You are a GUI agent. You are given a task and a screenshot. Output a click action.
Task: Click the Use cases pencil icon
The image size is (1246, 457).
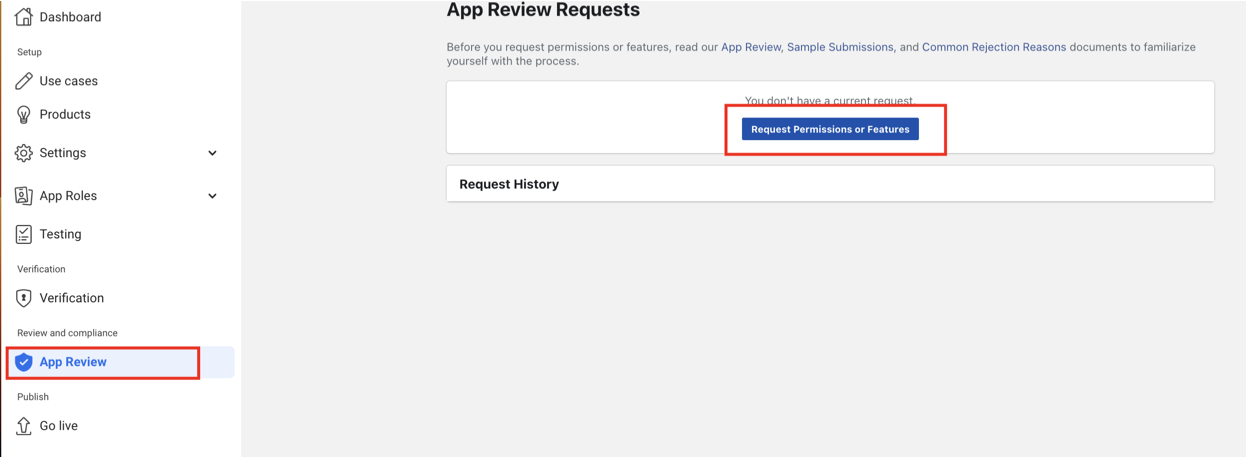[x=24, y=81]
